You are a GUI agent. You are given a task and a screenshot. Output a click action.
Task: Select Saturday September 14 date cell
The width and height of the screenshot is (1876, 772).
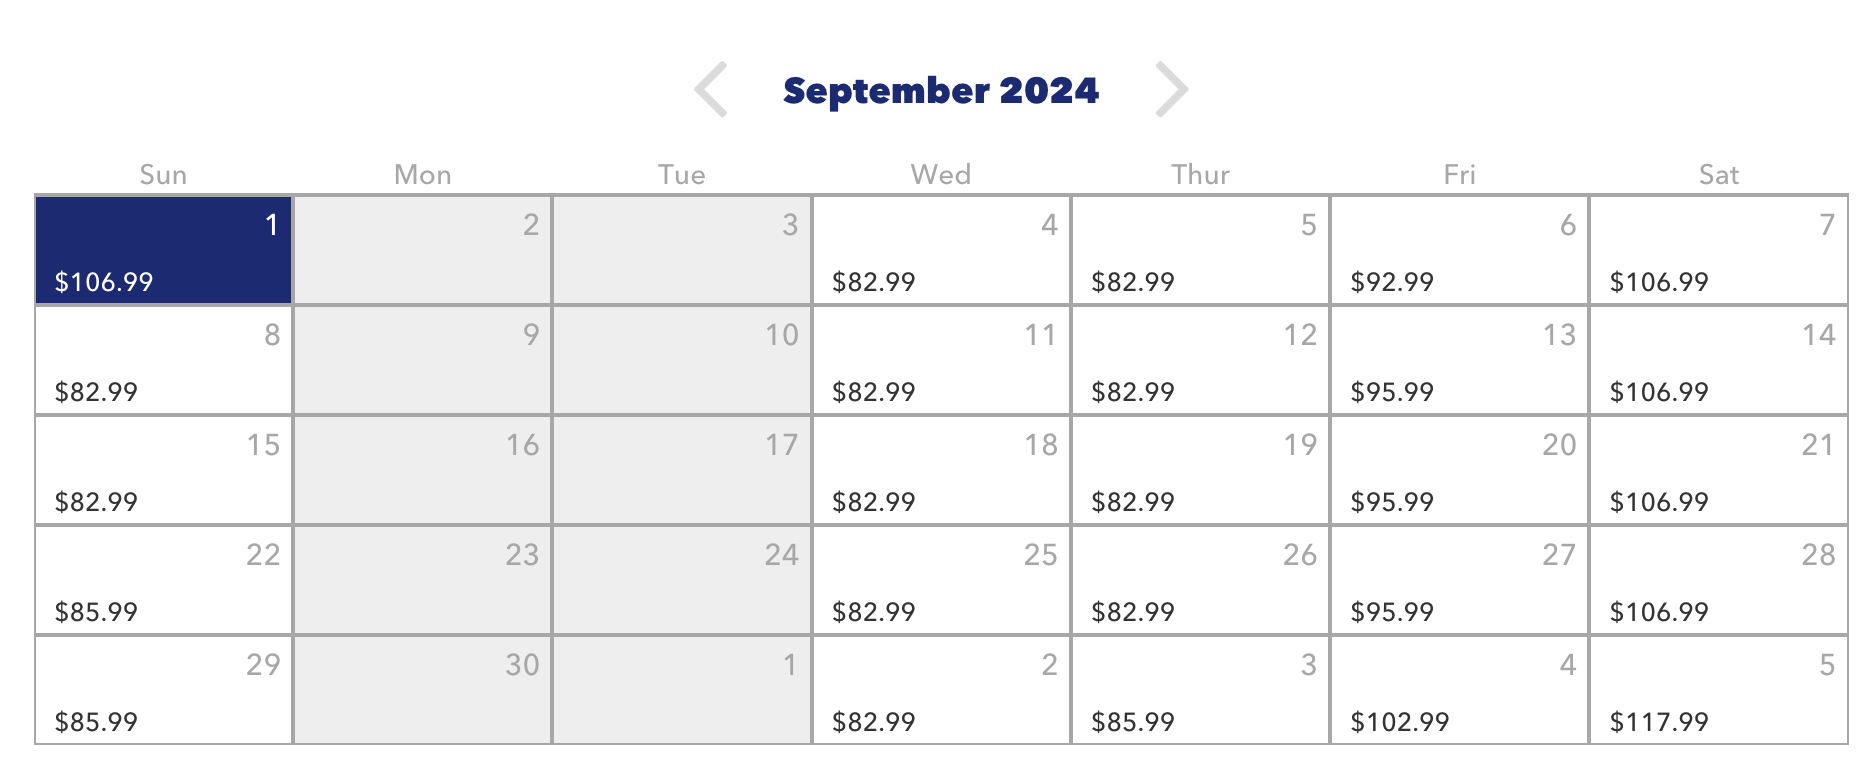[1718, 360]
